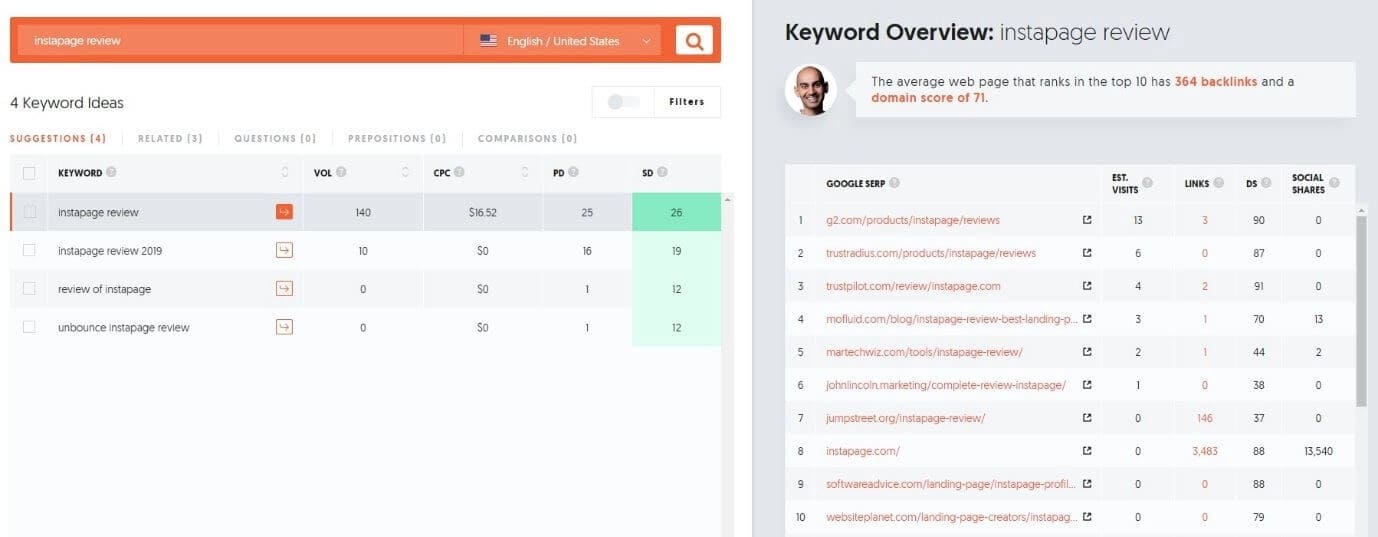Viewport: 1378px width, 537px height.
Task: Click external-link icon for jumpstreet.org result
Action: (1087, 418)
